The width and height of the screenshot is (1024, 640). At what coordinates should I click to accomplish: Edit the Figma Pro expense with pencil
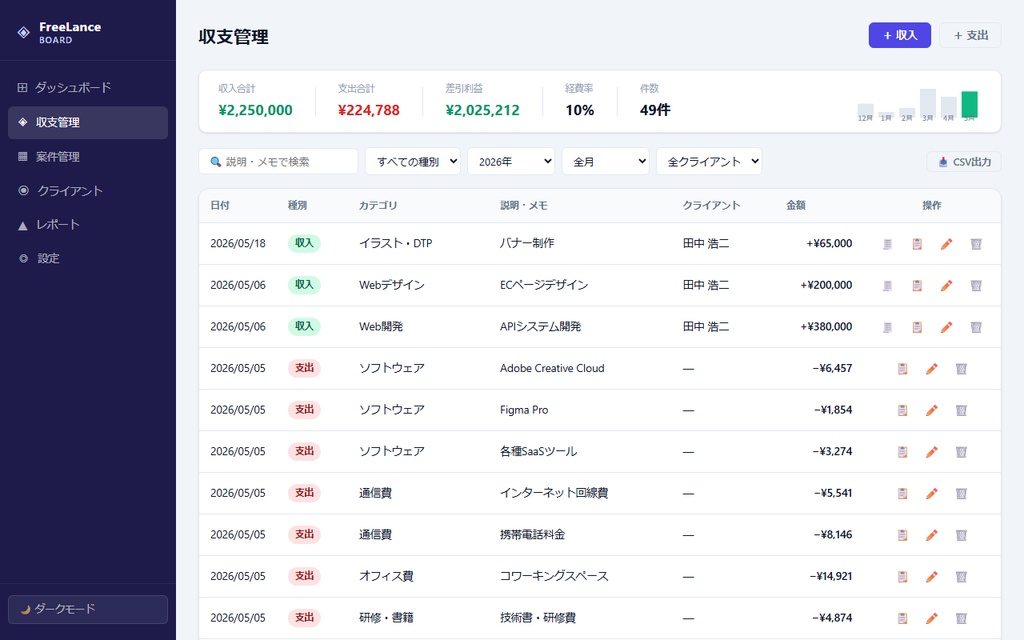click(932, 410)
